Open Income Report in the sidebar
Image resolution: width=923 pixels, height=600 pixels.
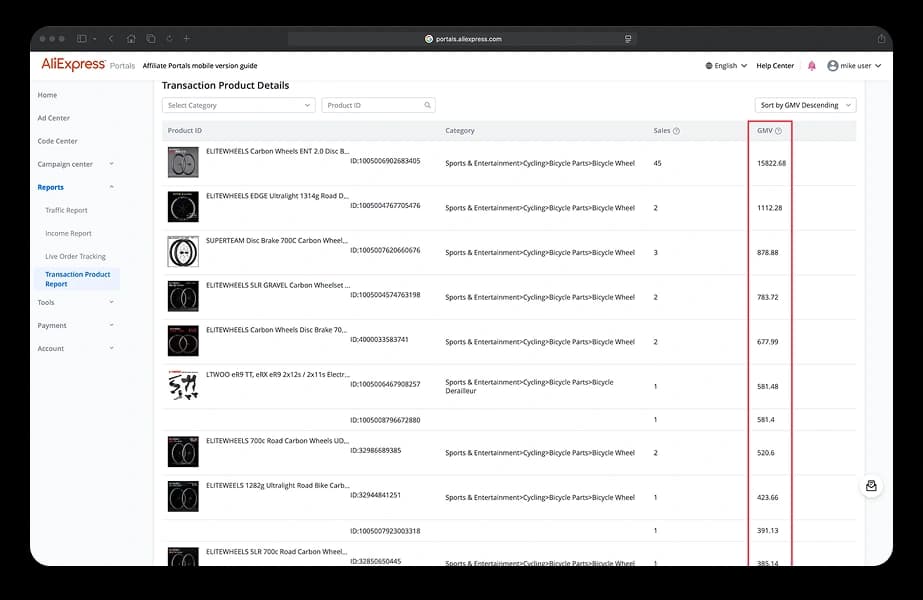click(68, 233)
